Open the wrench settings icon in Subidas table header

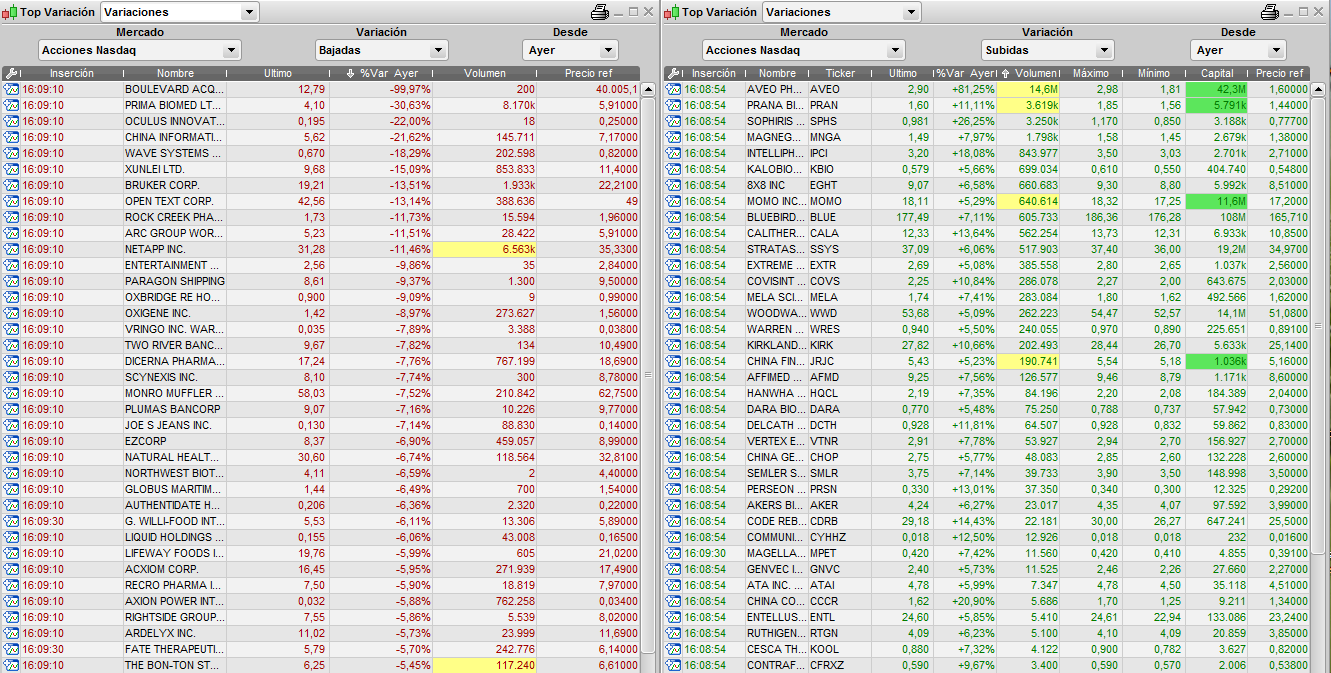tap(673, 73)
